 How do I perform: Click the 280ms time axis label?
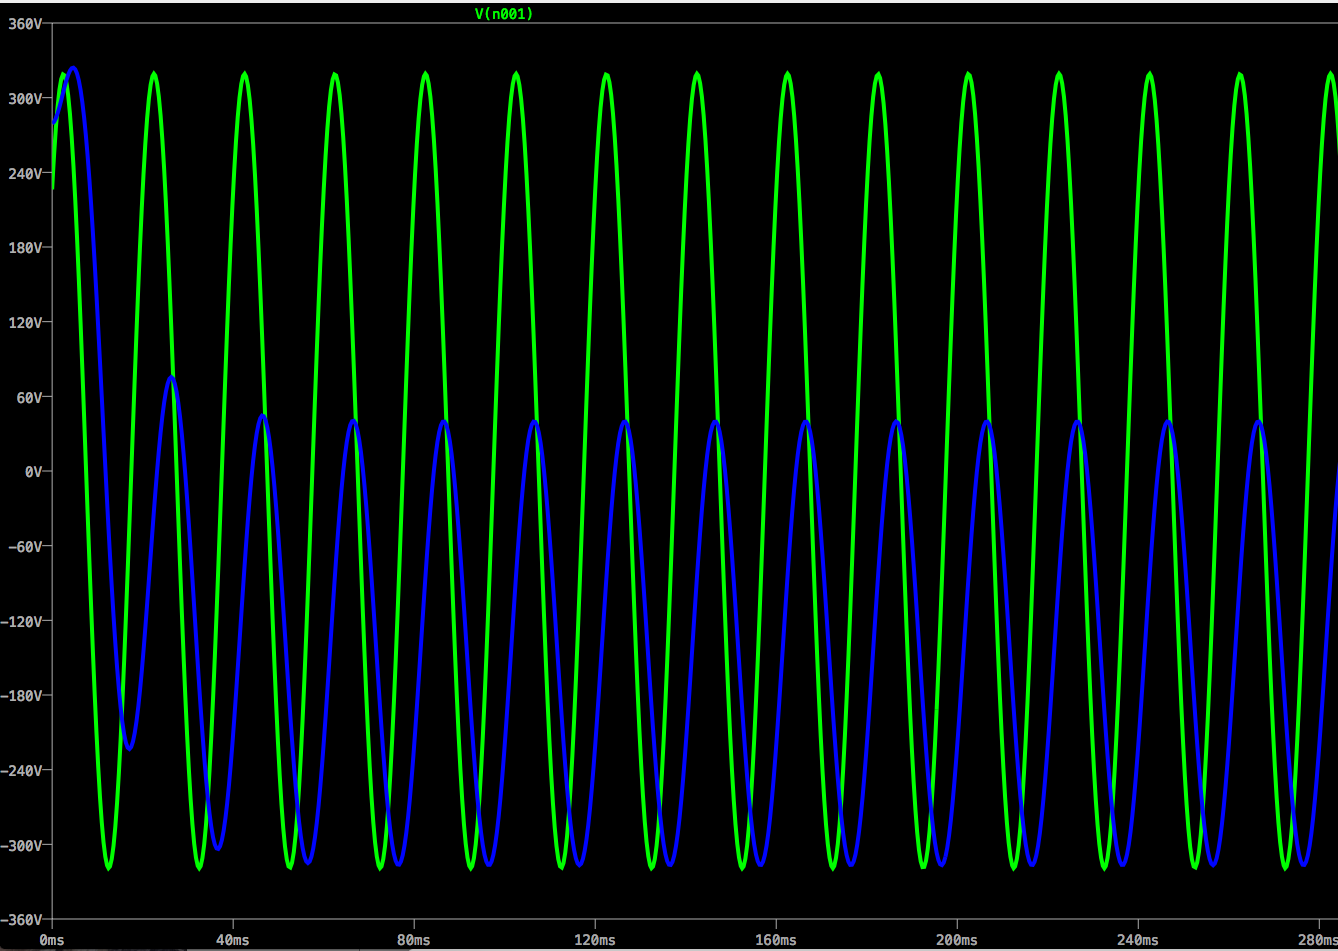[x=1316, y=940]
